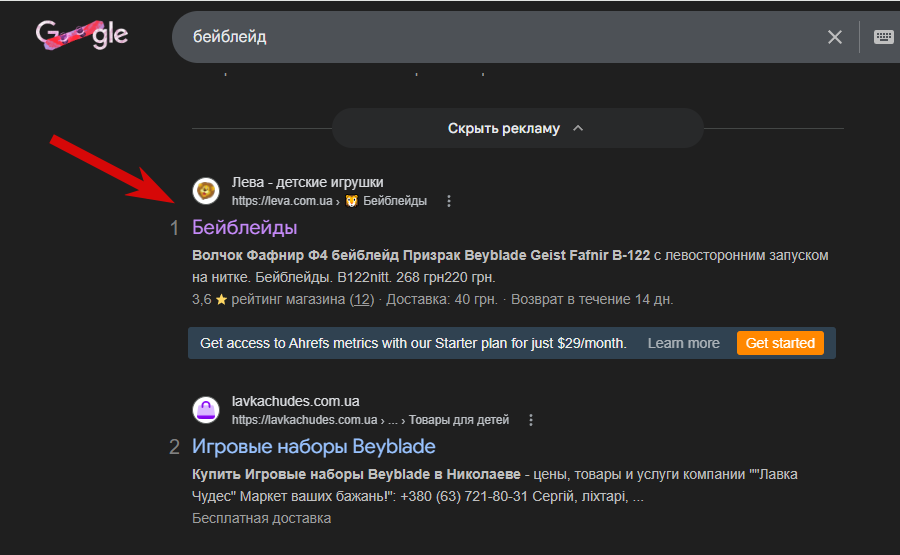
Task: Open the three-dot menu for the lavkachudes result
Action: [531, 420]
